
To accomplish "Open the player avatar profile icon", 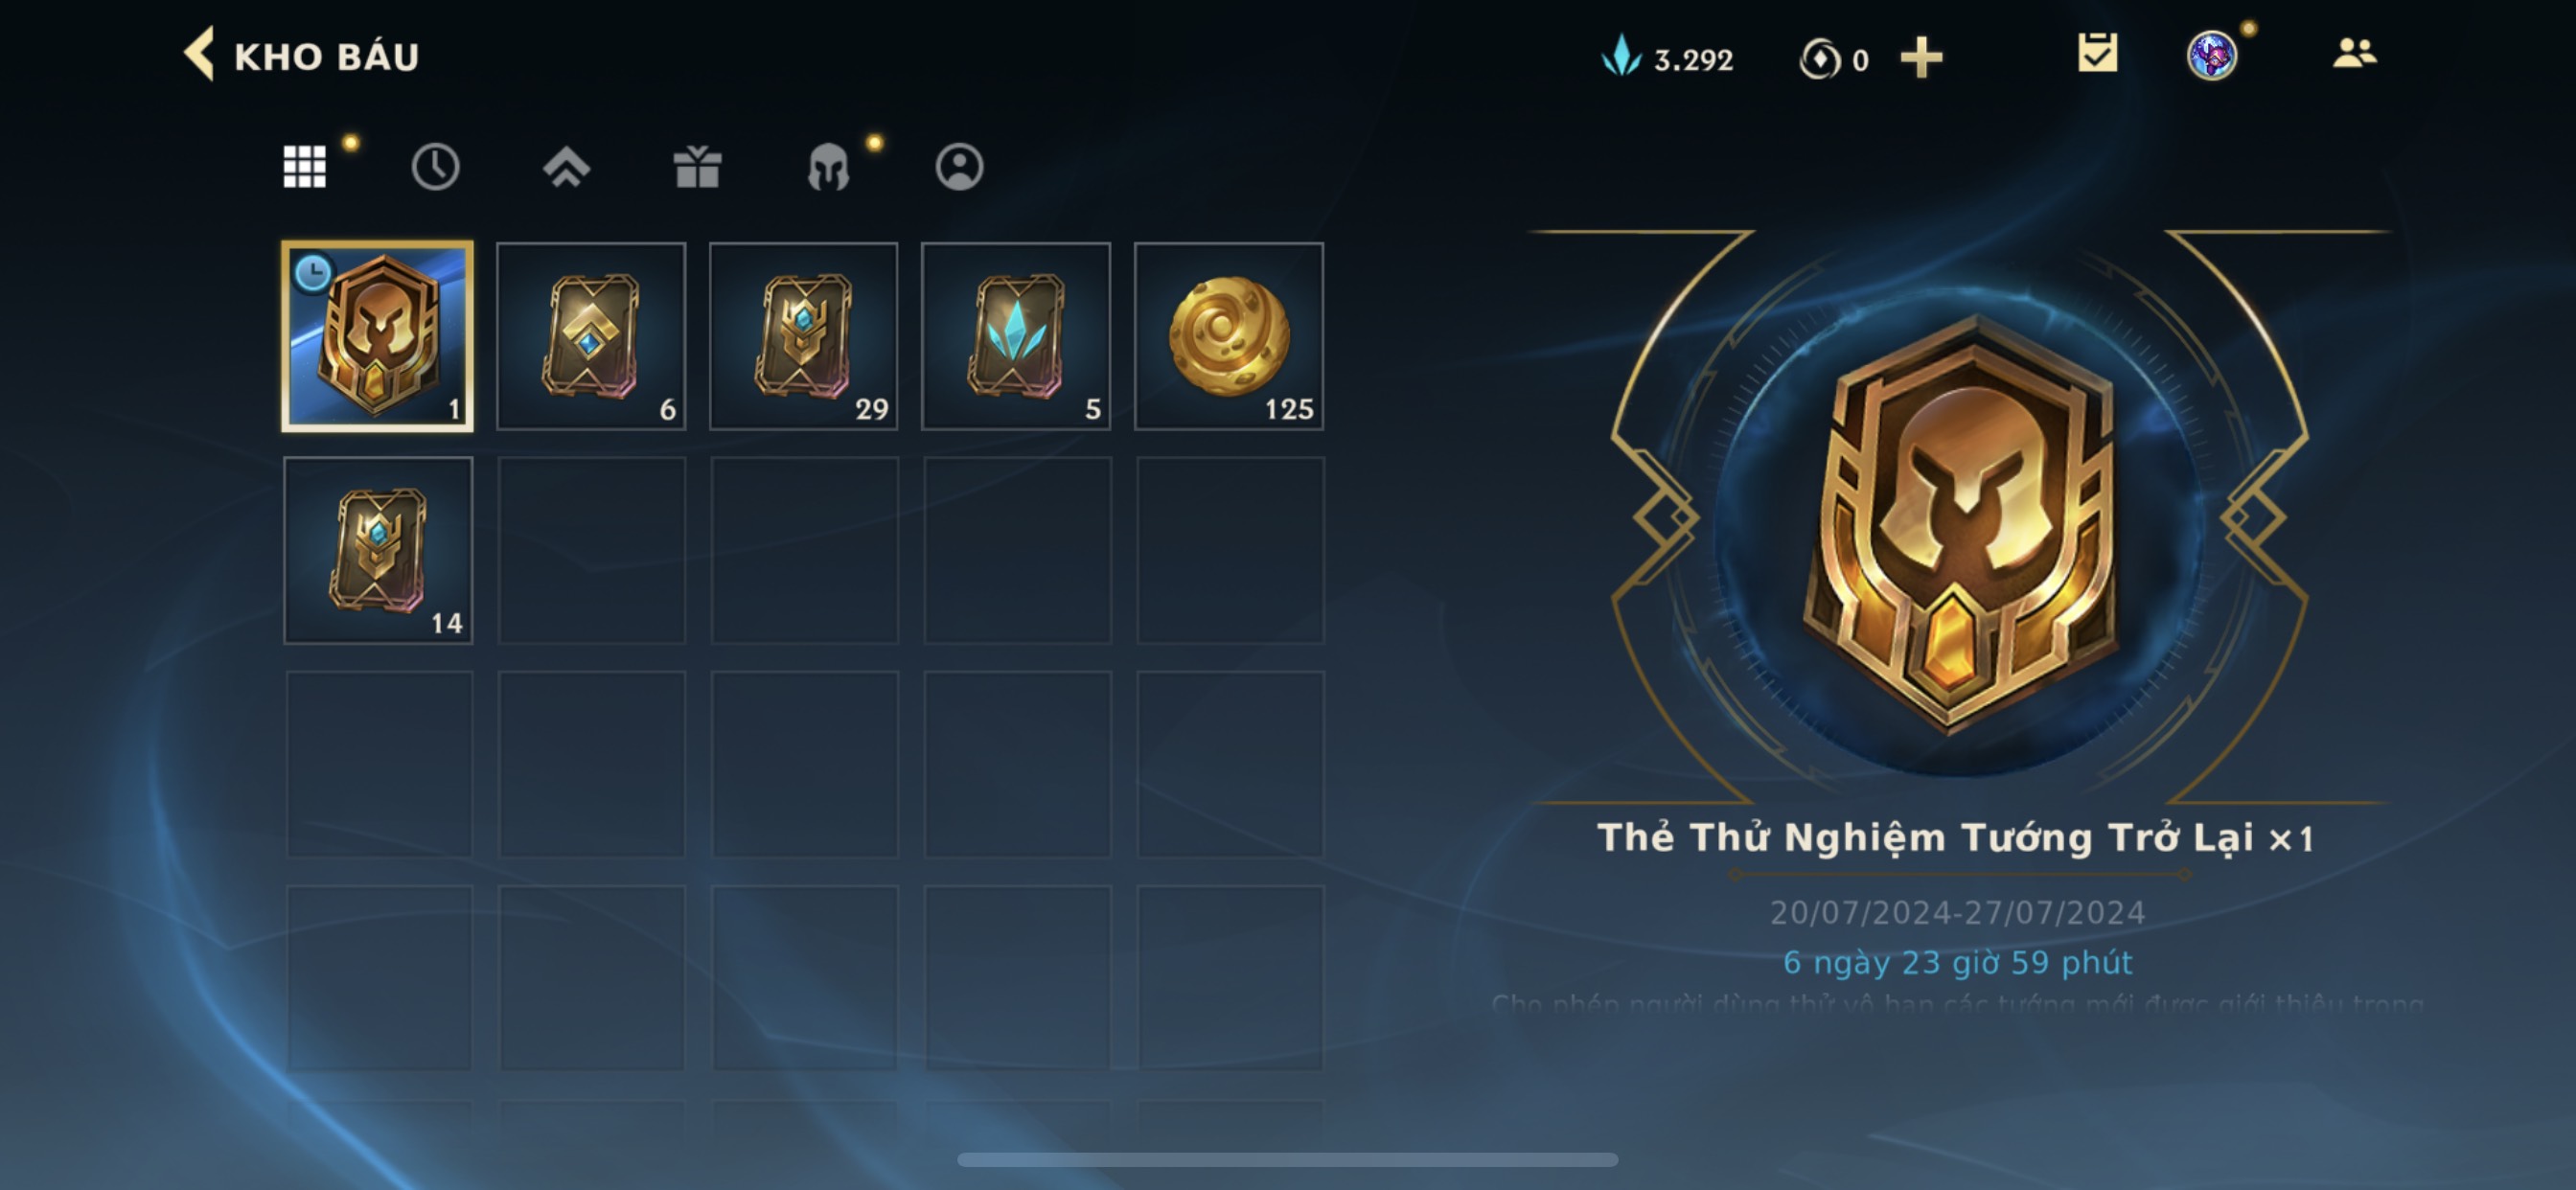I will point(2212,55).
